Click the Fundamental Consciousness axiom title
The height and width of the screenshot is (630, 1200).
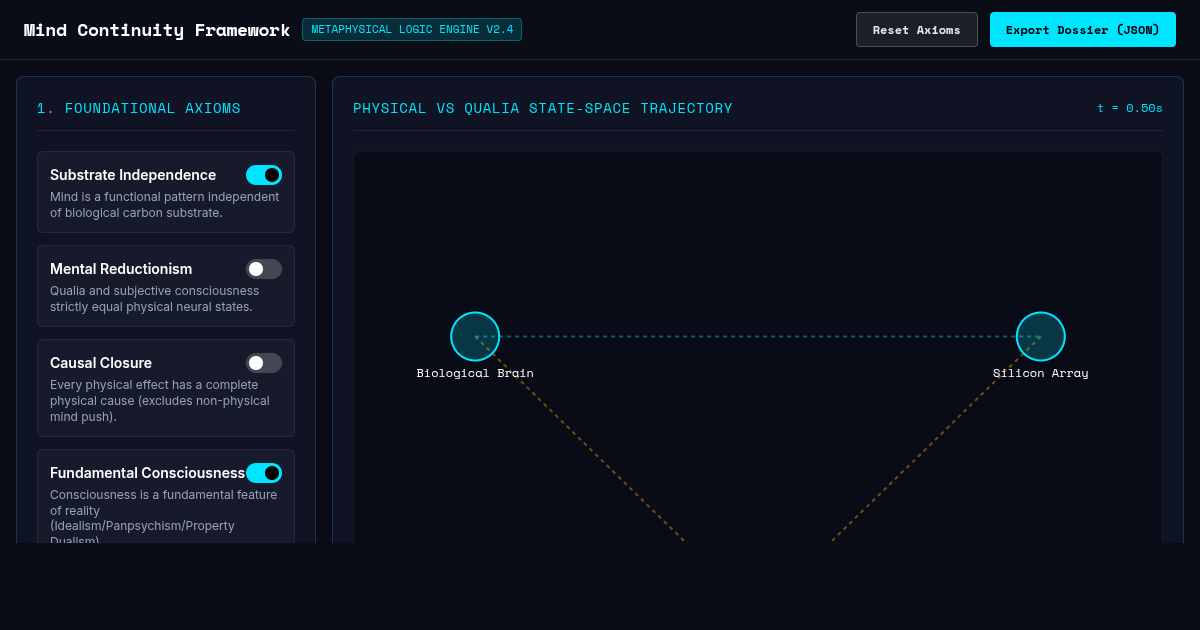[148, 473]
